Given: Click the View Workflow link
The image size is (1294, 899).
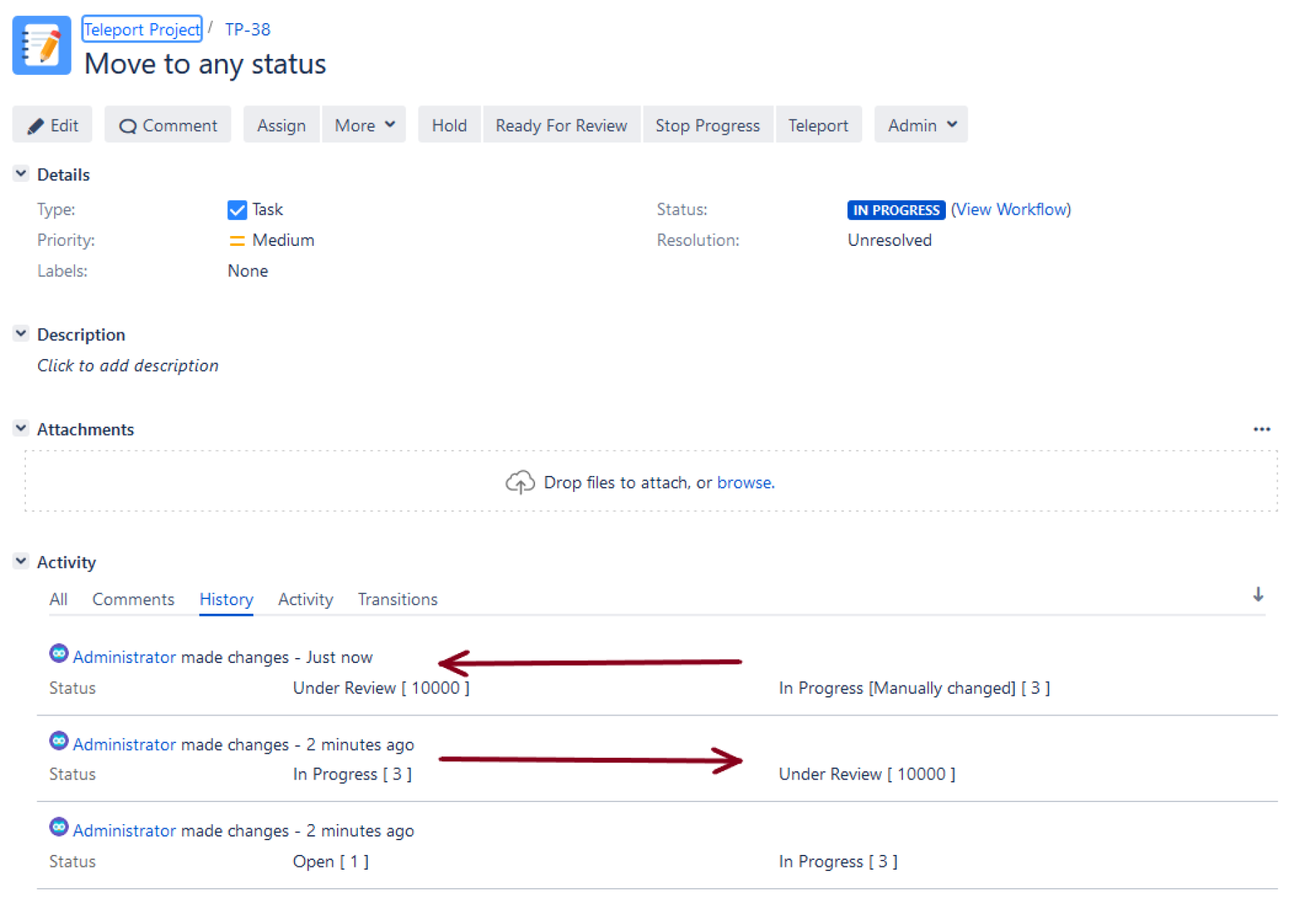Looking at the screenshot, I should (1011, 210).
